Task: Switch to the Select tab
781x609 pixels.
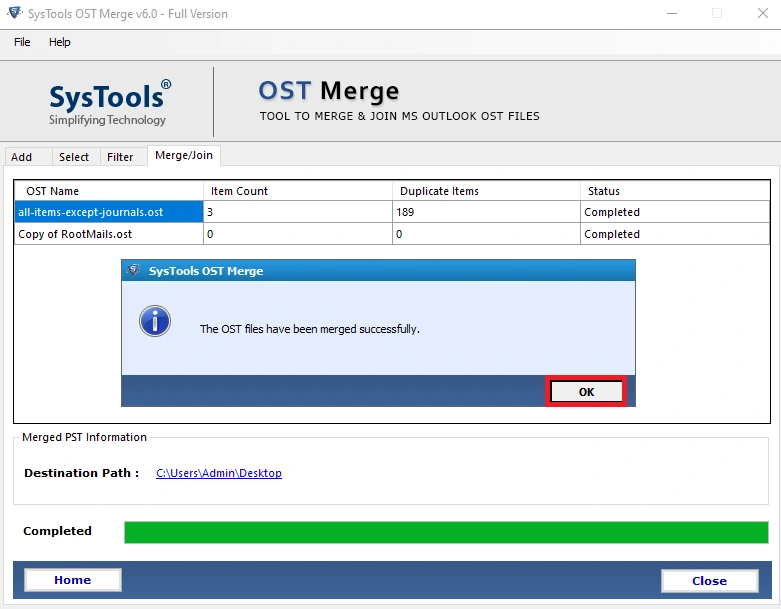Action: (x=74, y=157)
